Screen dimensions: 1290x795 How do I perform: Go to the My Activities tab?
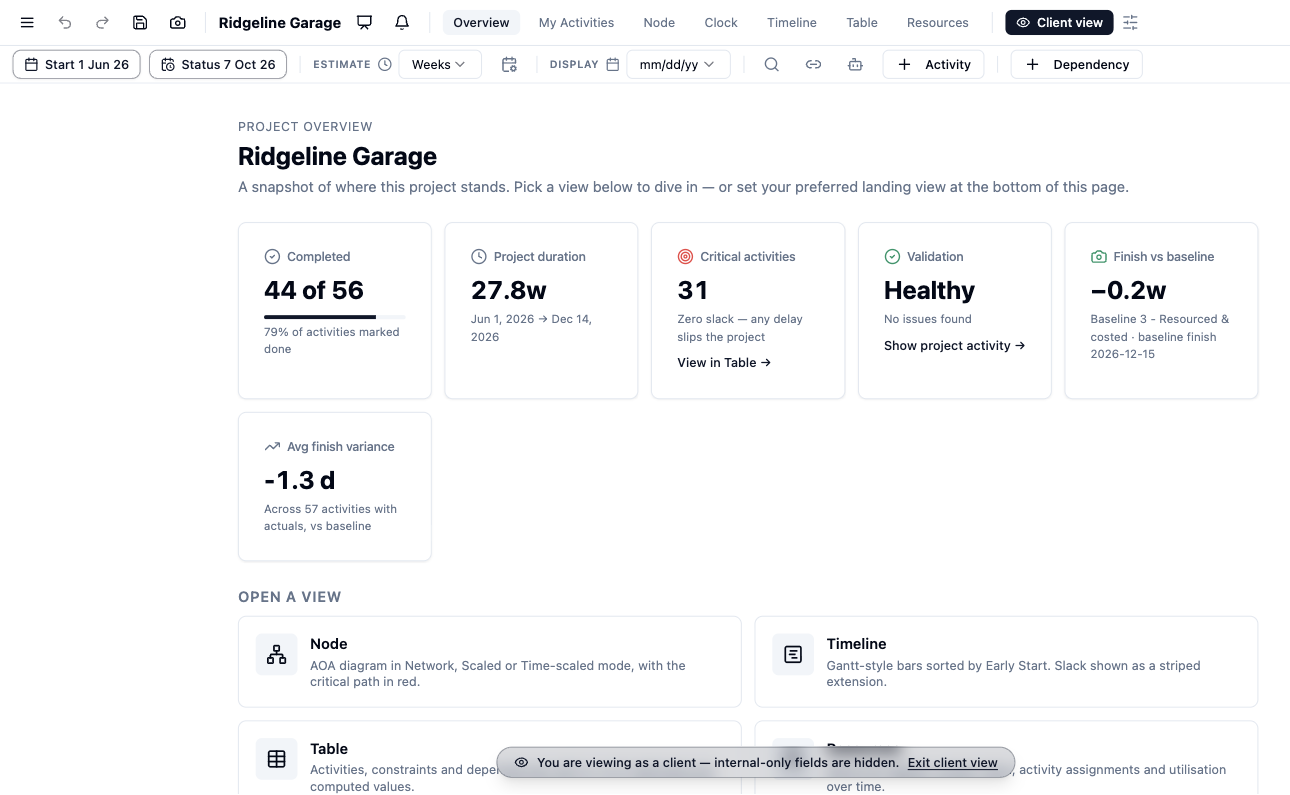tap(576, 22)
